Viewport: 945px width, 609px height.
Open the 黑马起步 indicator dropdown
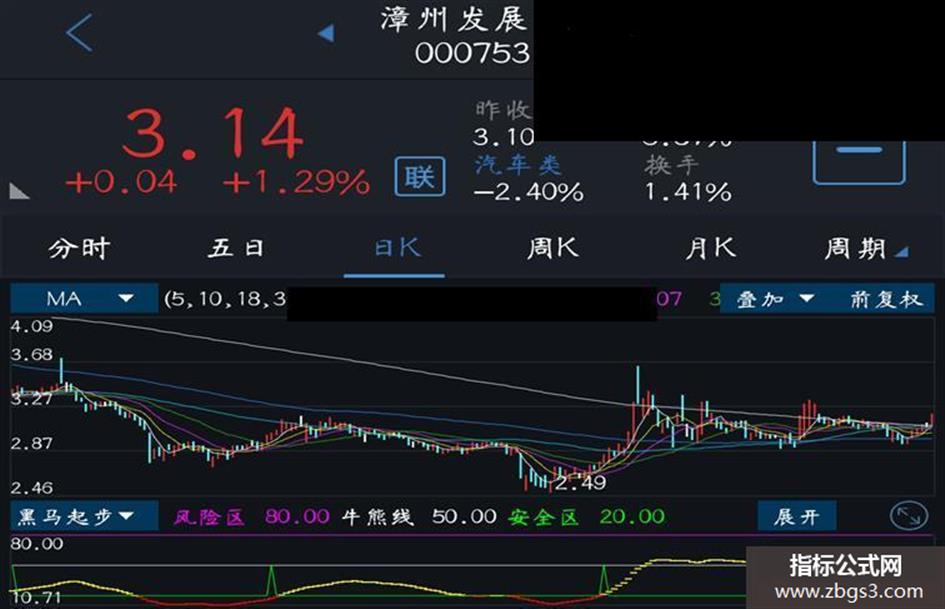click(x=84, y=516)
